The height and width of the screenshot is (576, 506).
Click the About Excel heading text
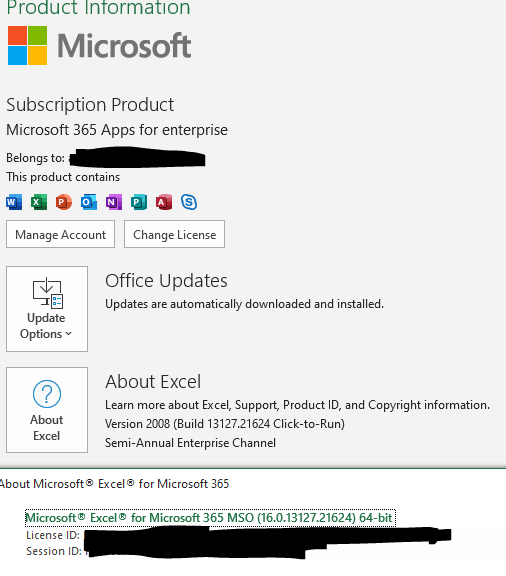point(153,382)
